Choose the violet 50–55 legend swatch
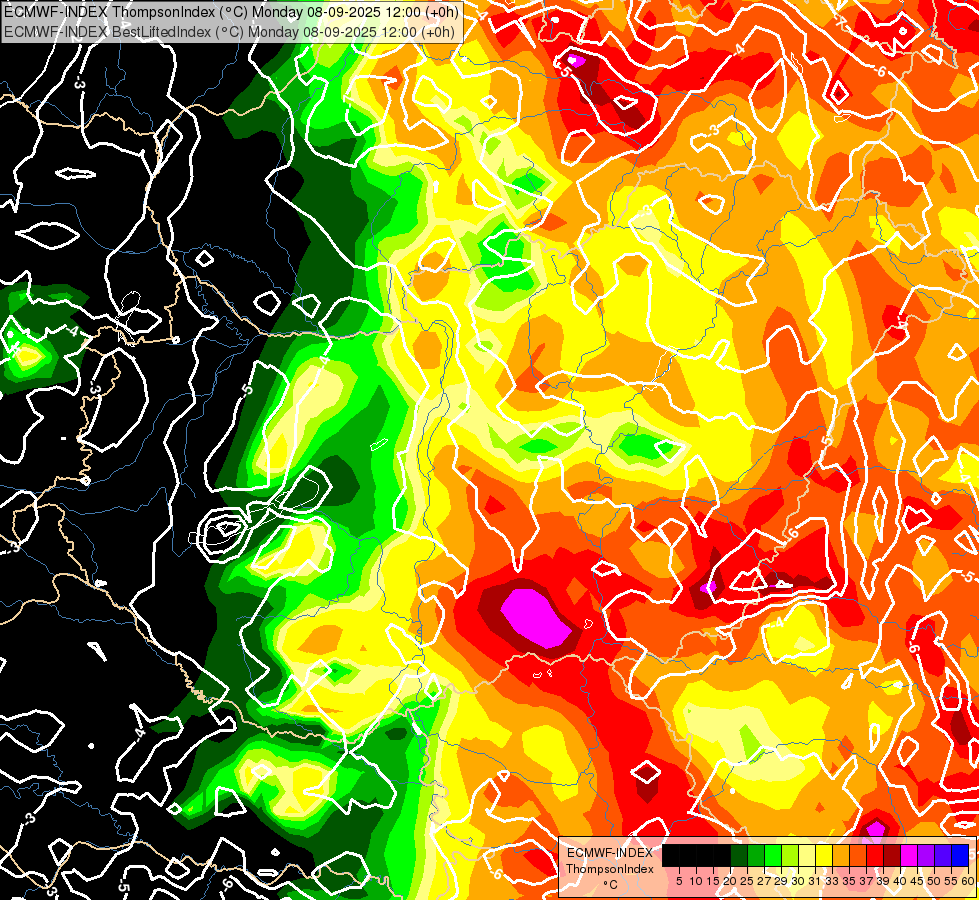 [x=943, y=856]
